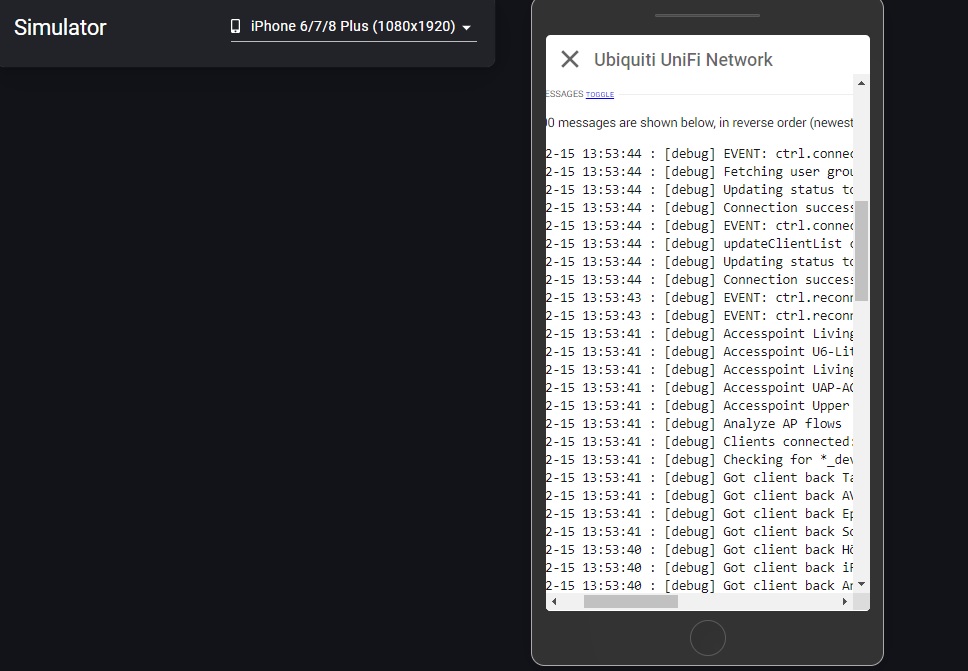
Task: Select the 'updateClientList' debug line
Action: tap(699, 243)
